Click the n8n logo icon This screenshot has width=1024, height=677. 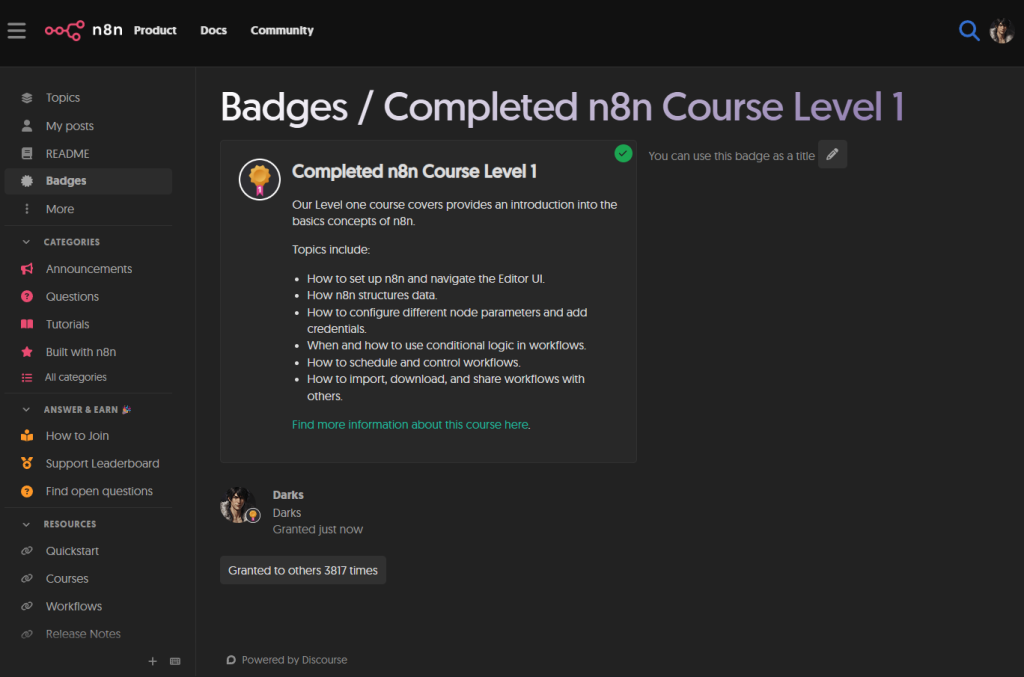pos(64,30)
